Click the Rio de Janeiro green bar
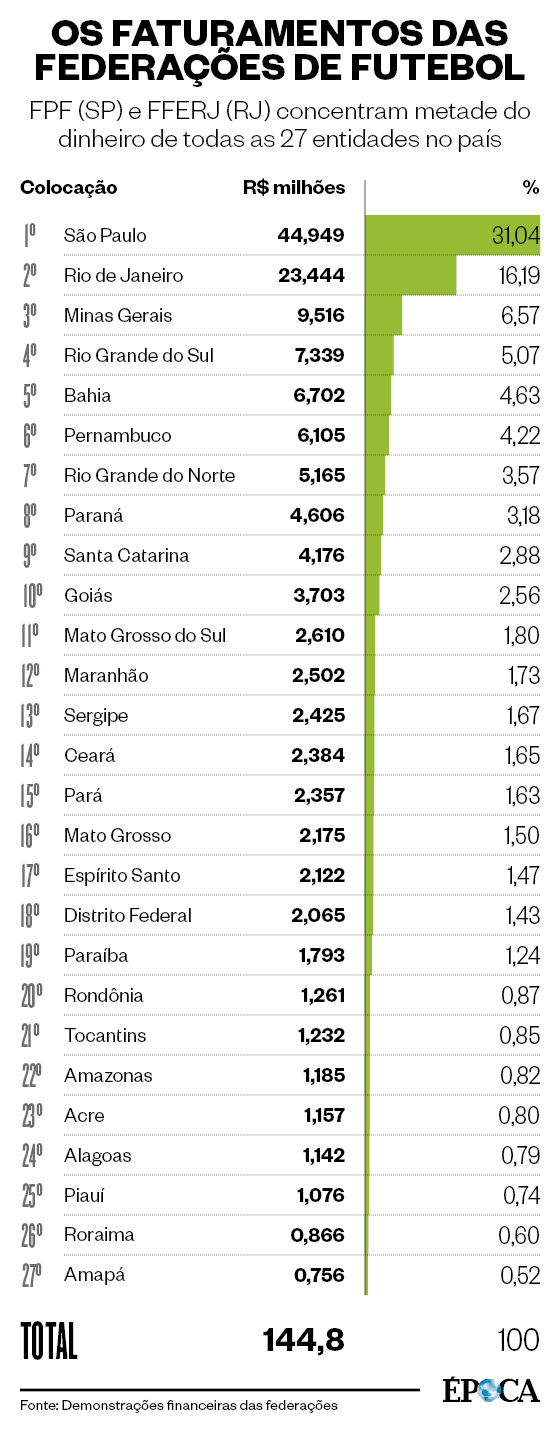 [411, 275]
